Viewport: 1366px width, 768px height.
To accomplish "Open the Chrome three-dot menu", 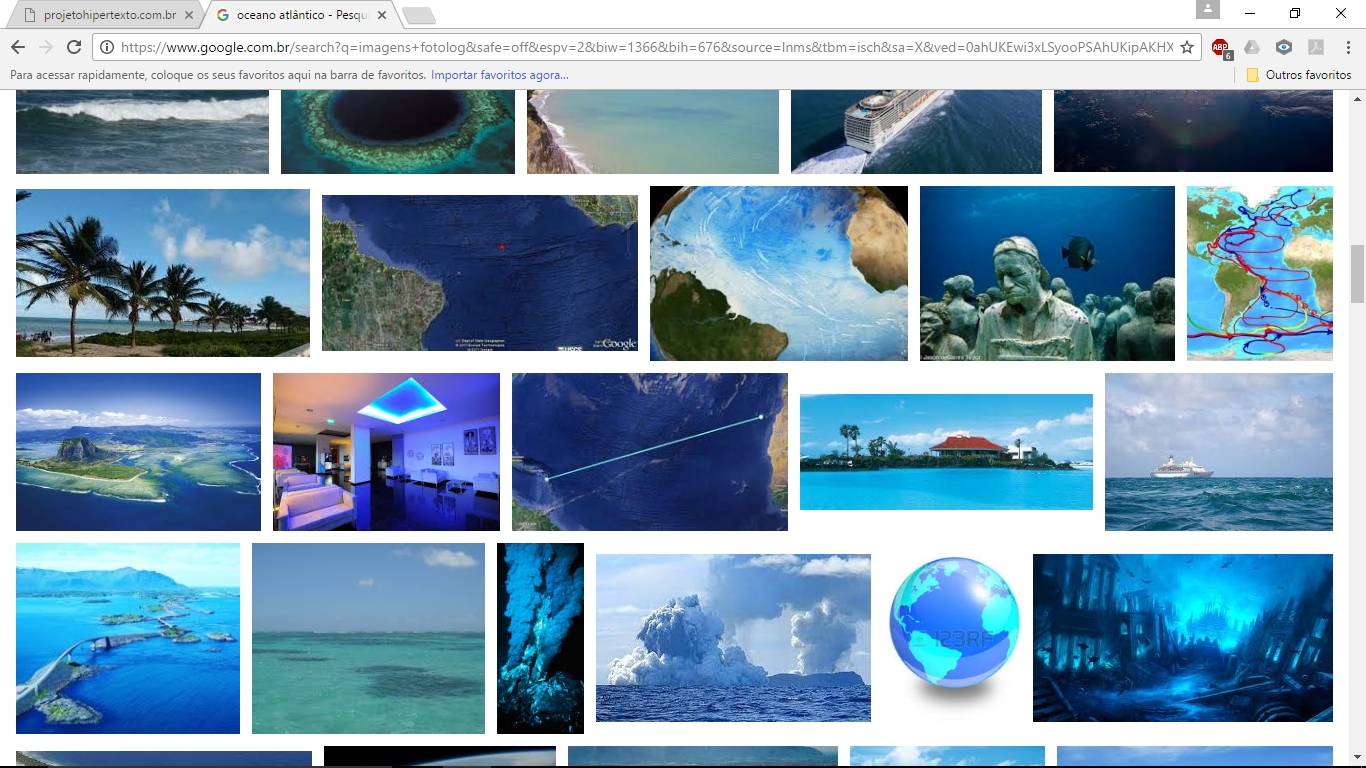I will point(1347,47).
